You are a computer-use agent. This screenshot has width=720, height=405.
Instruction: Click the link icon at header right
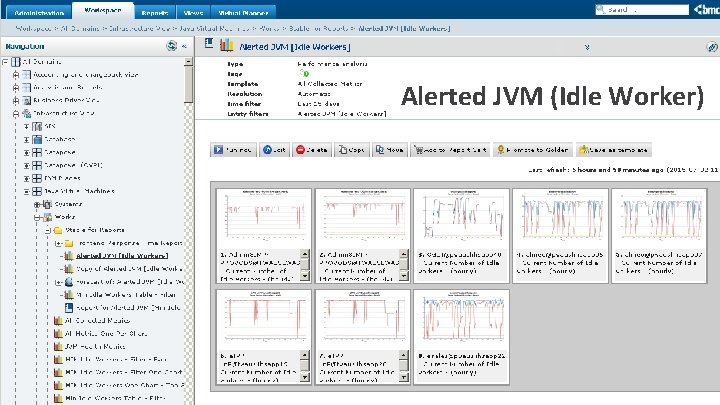[x=712, y=47]
